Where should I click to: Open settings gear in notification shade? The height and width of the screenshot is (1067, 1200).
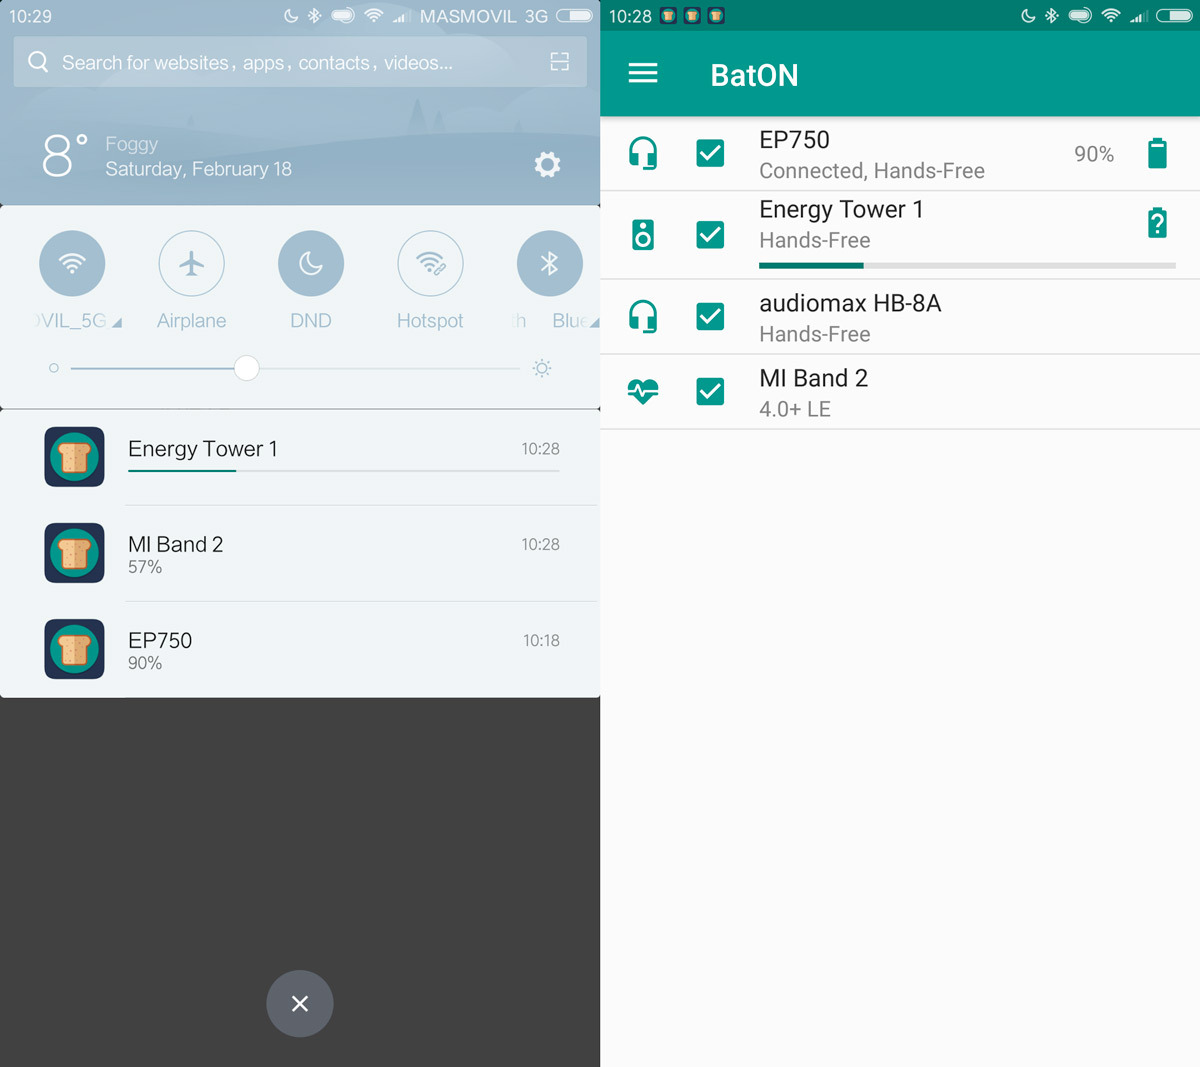(547, 164)
